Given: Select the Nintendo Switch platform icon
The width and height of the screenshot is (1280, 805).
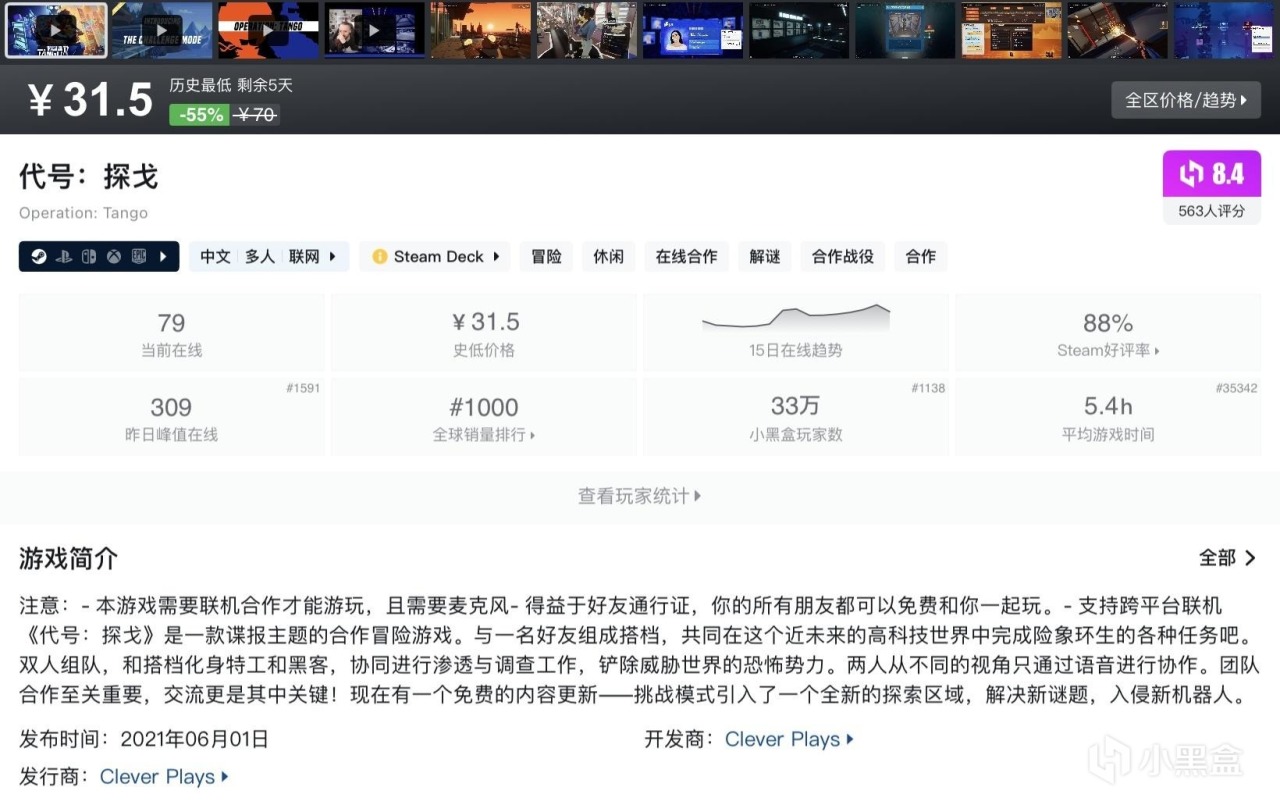Looking at the screenshot, I should (x=90, y=257).
